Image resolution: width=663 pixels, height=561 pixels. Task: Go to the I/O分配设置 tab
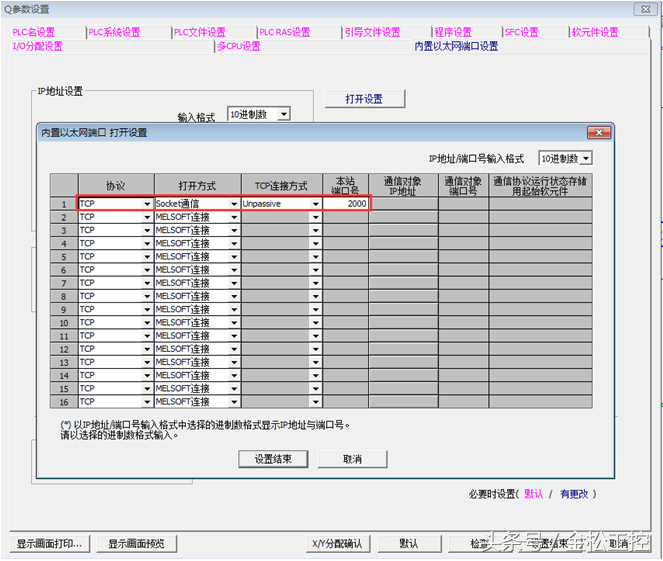[37, 46]
